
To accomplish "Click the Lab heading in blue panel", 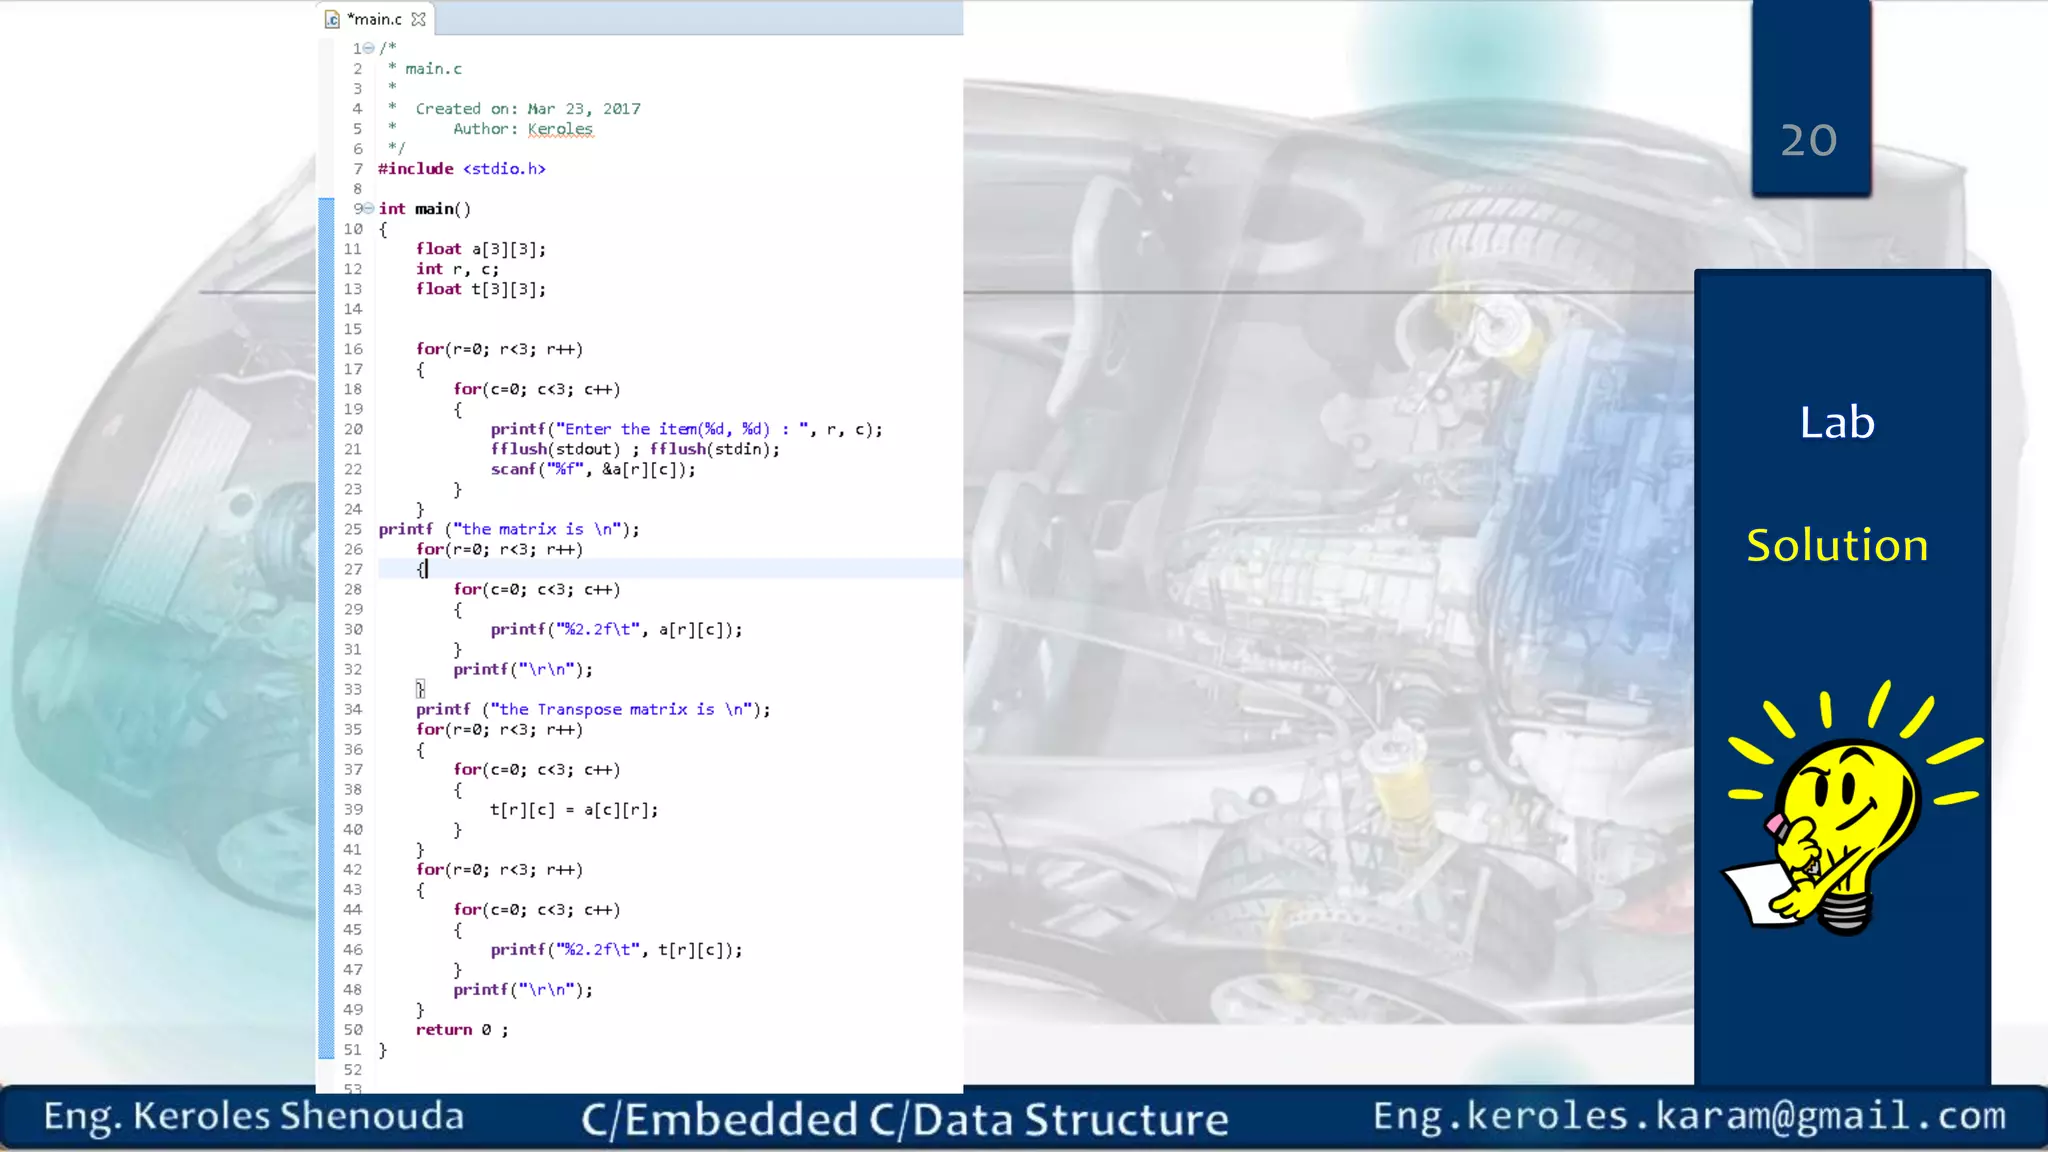I will pyautogui.click(x=1837, y=423).
